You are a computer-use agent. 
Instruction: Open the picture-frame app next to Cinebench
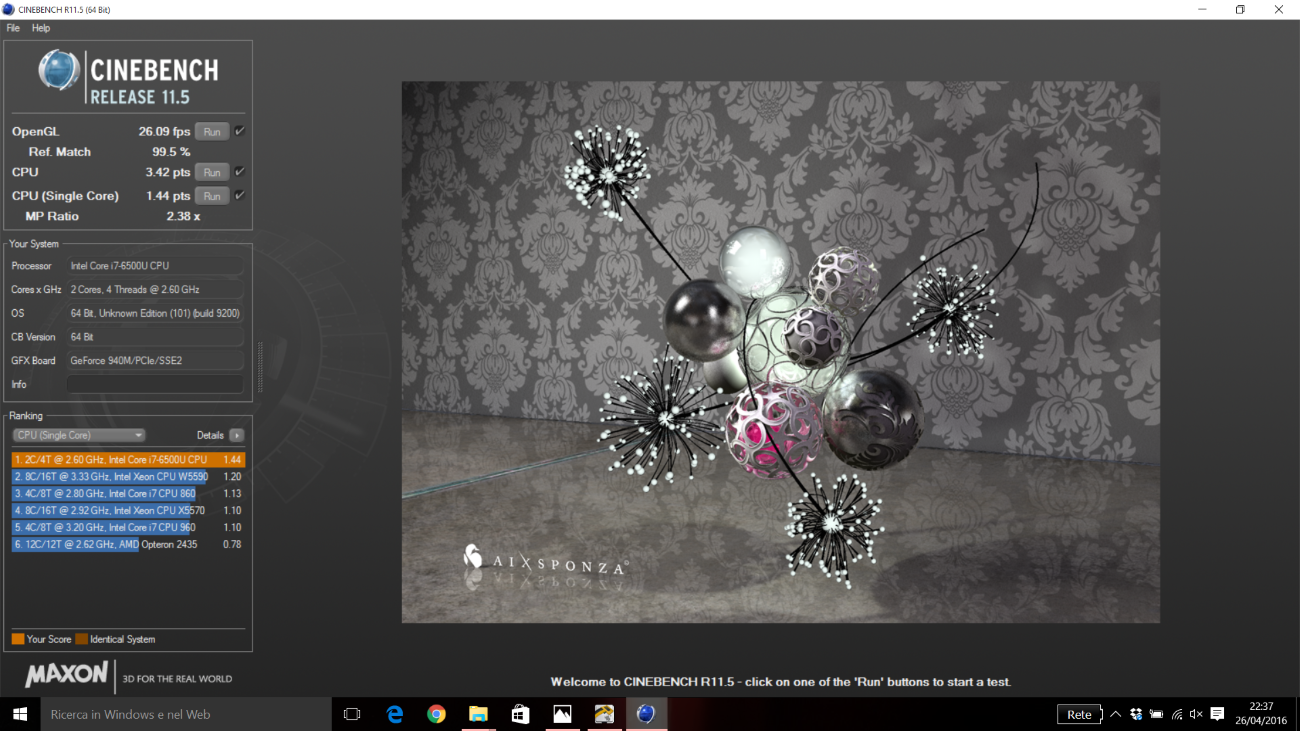pos(604,714)
